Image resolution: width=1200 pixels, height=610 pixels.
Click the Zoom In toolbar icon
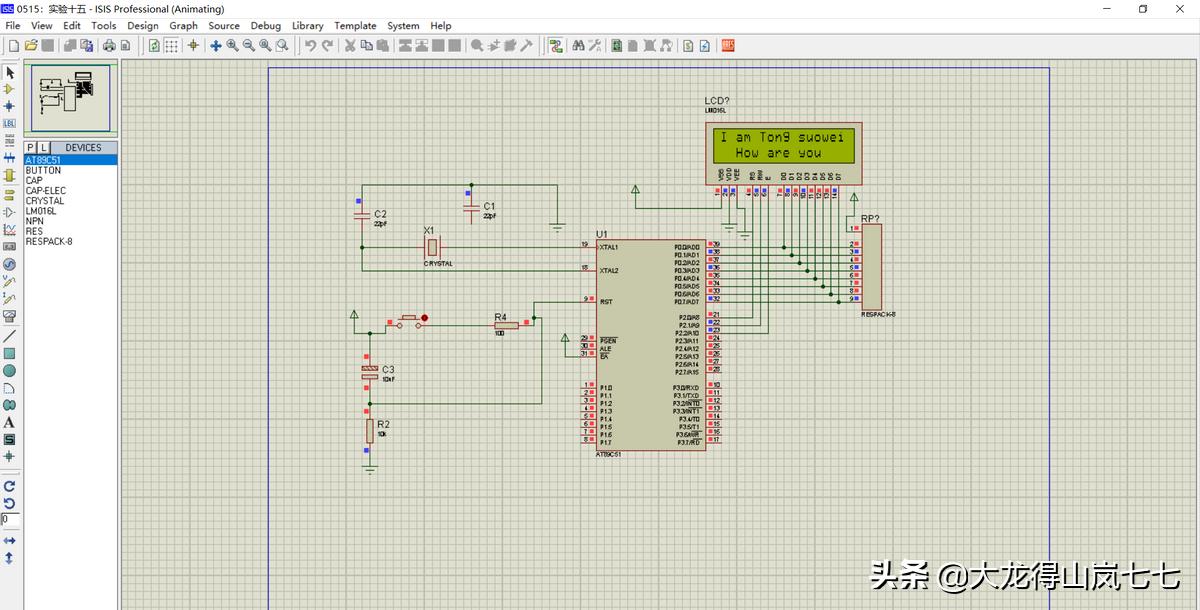pos(232,45)
